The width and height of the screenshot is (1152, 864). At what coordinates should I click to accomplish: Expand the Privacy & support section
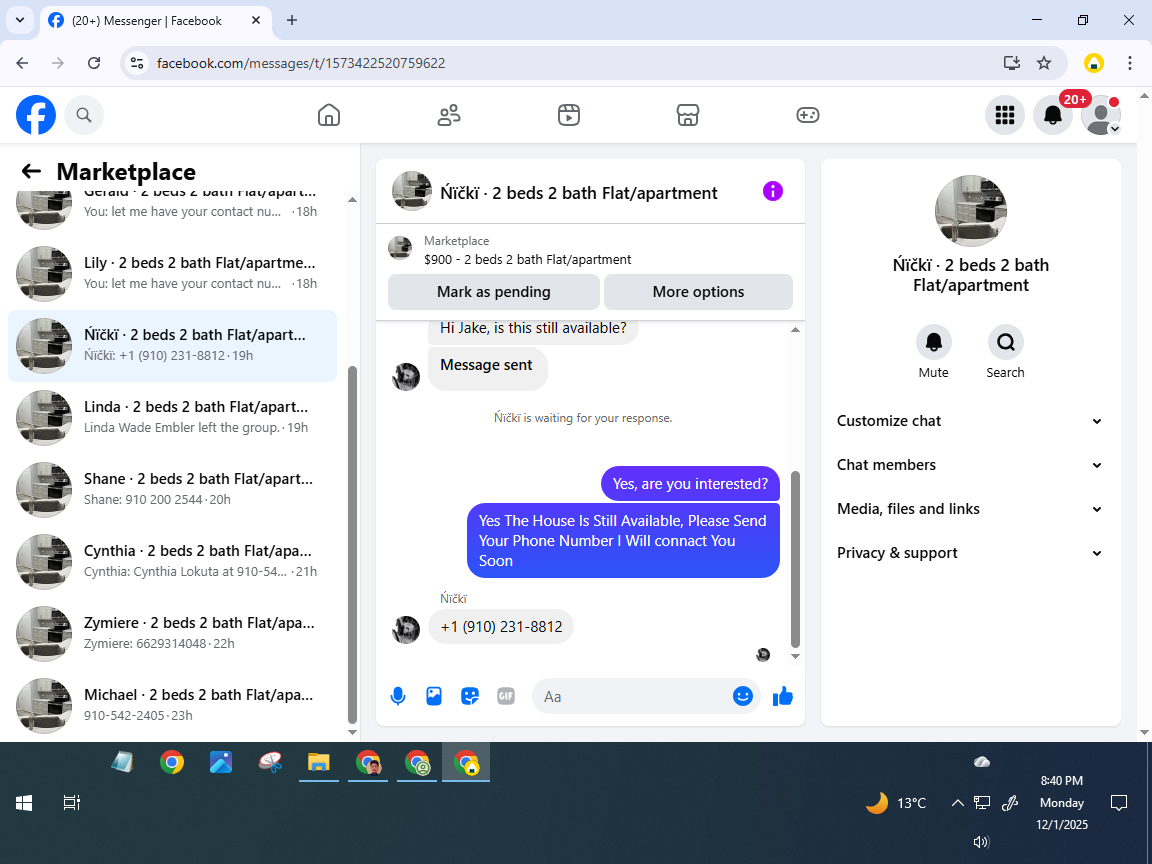coord(971,553)
